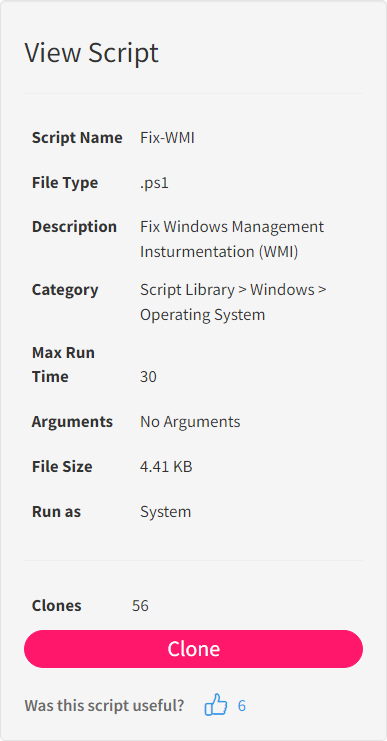Click the pink Clone button
The width and height of the screenshot is (387, 741).
[x=193, y=649]
